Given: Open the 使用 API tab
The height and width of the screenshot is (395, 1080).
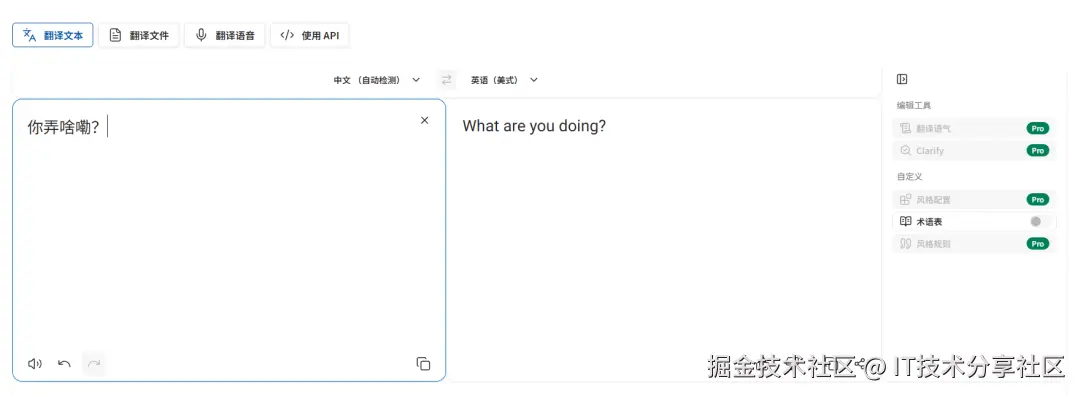Looking at the screenshot, I should pyautogui.click(x=309, y=35).
